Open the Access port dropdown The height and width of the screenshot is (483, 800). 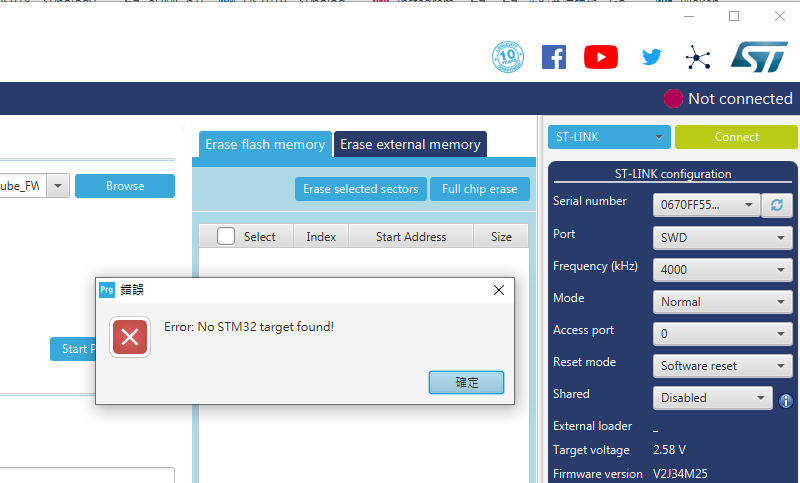point(722,334)
